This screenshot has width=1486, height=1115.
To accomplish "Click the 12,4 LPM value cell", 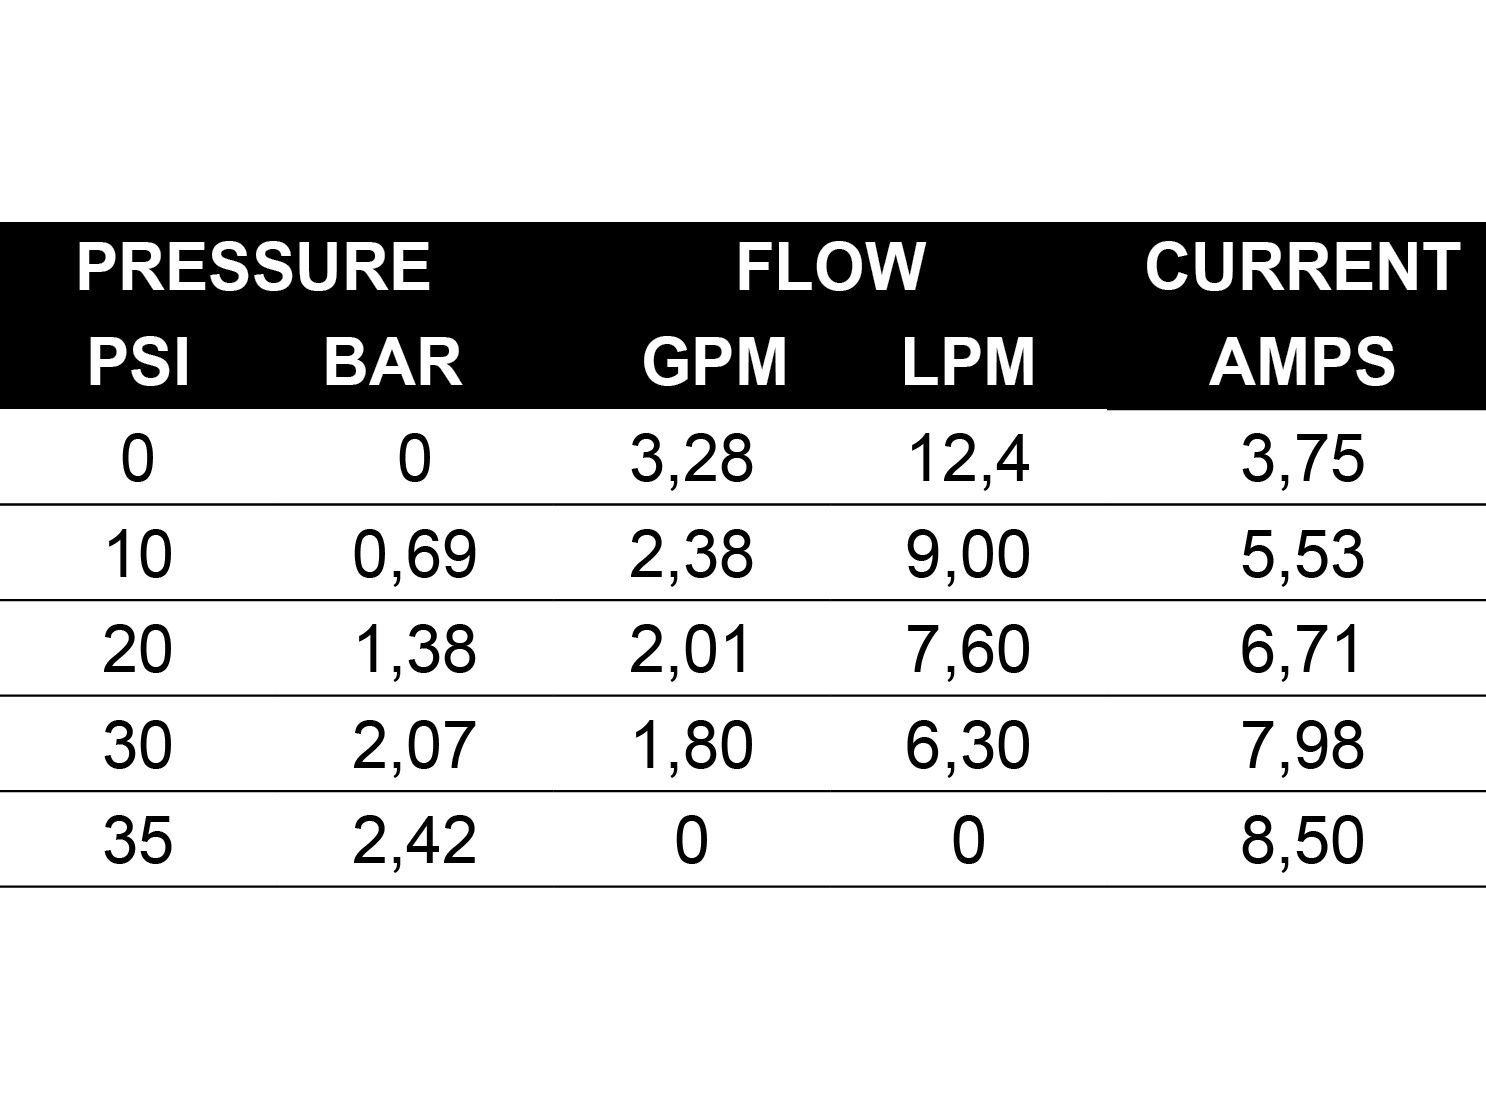I will point(967,459).
